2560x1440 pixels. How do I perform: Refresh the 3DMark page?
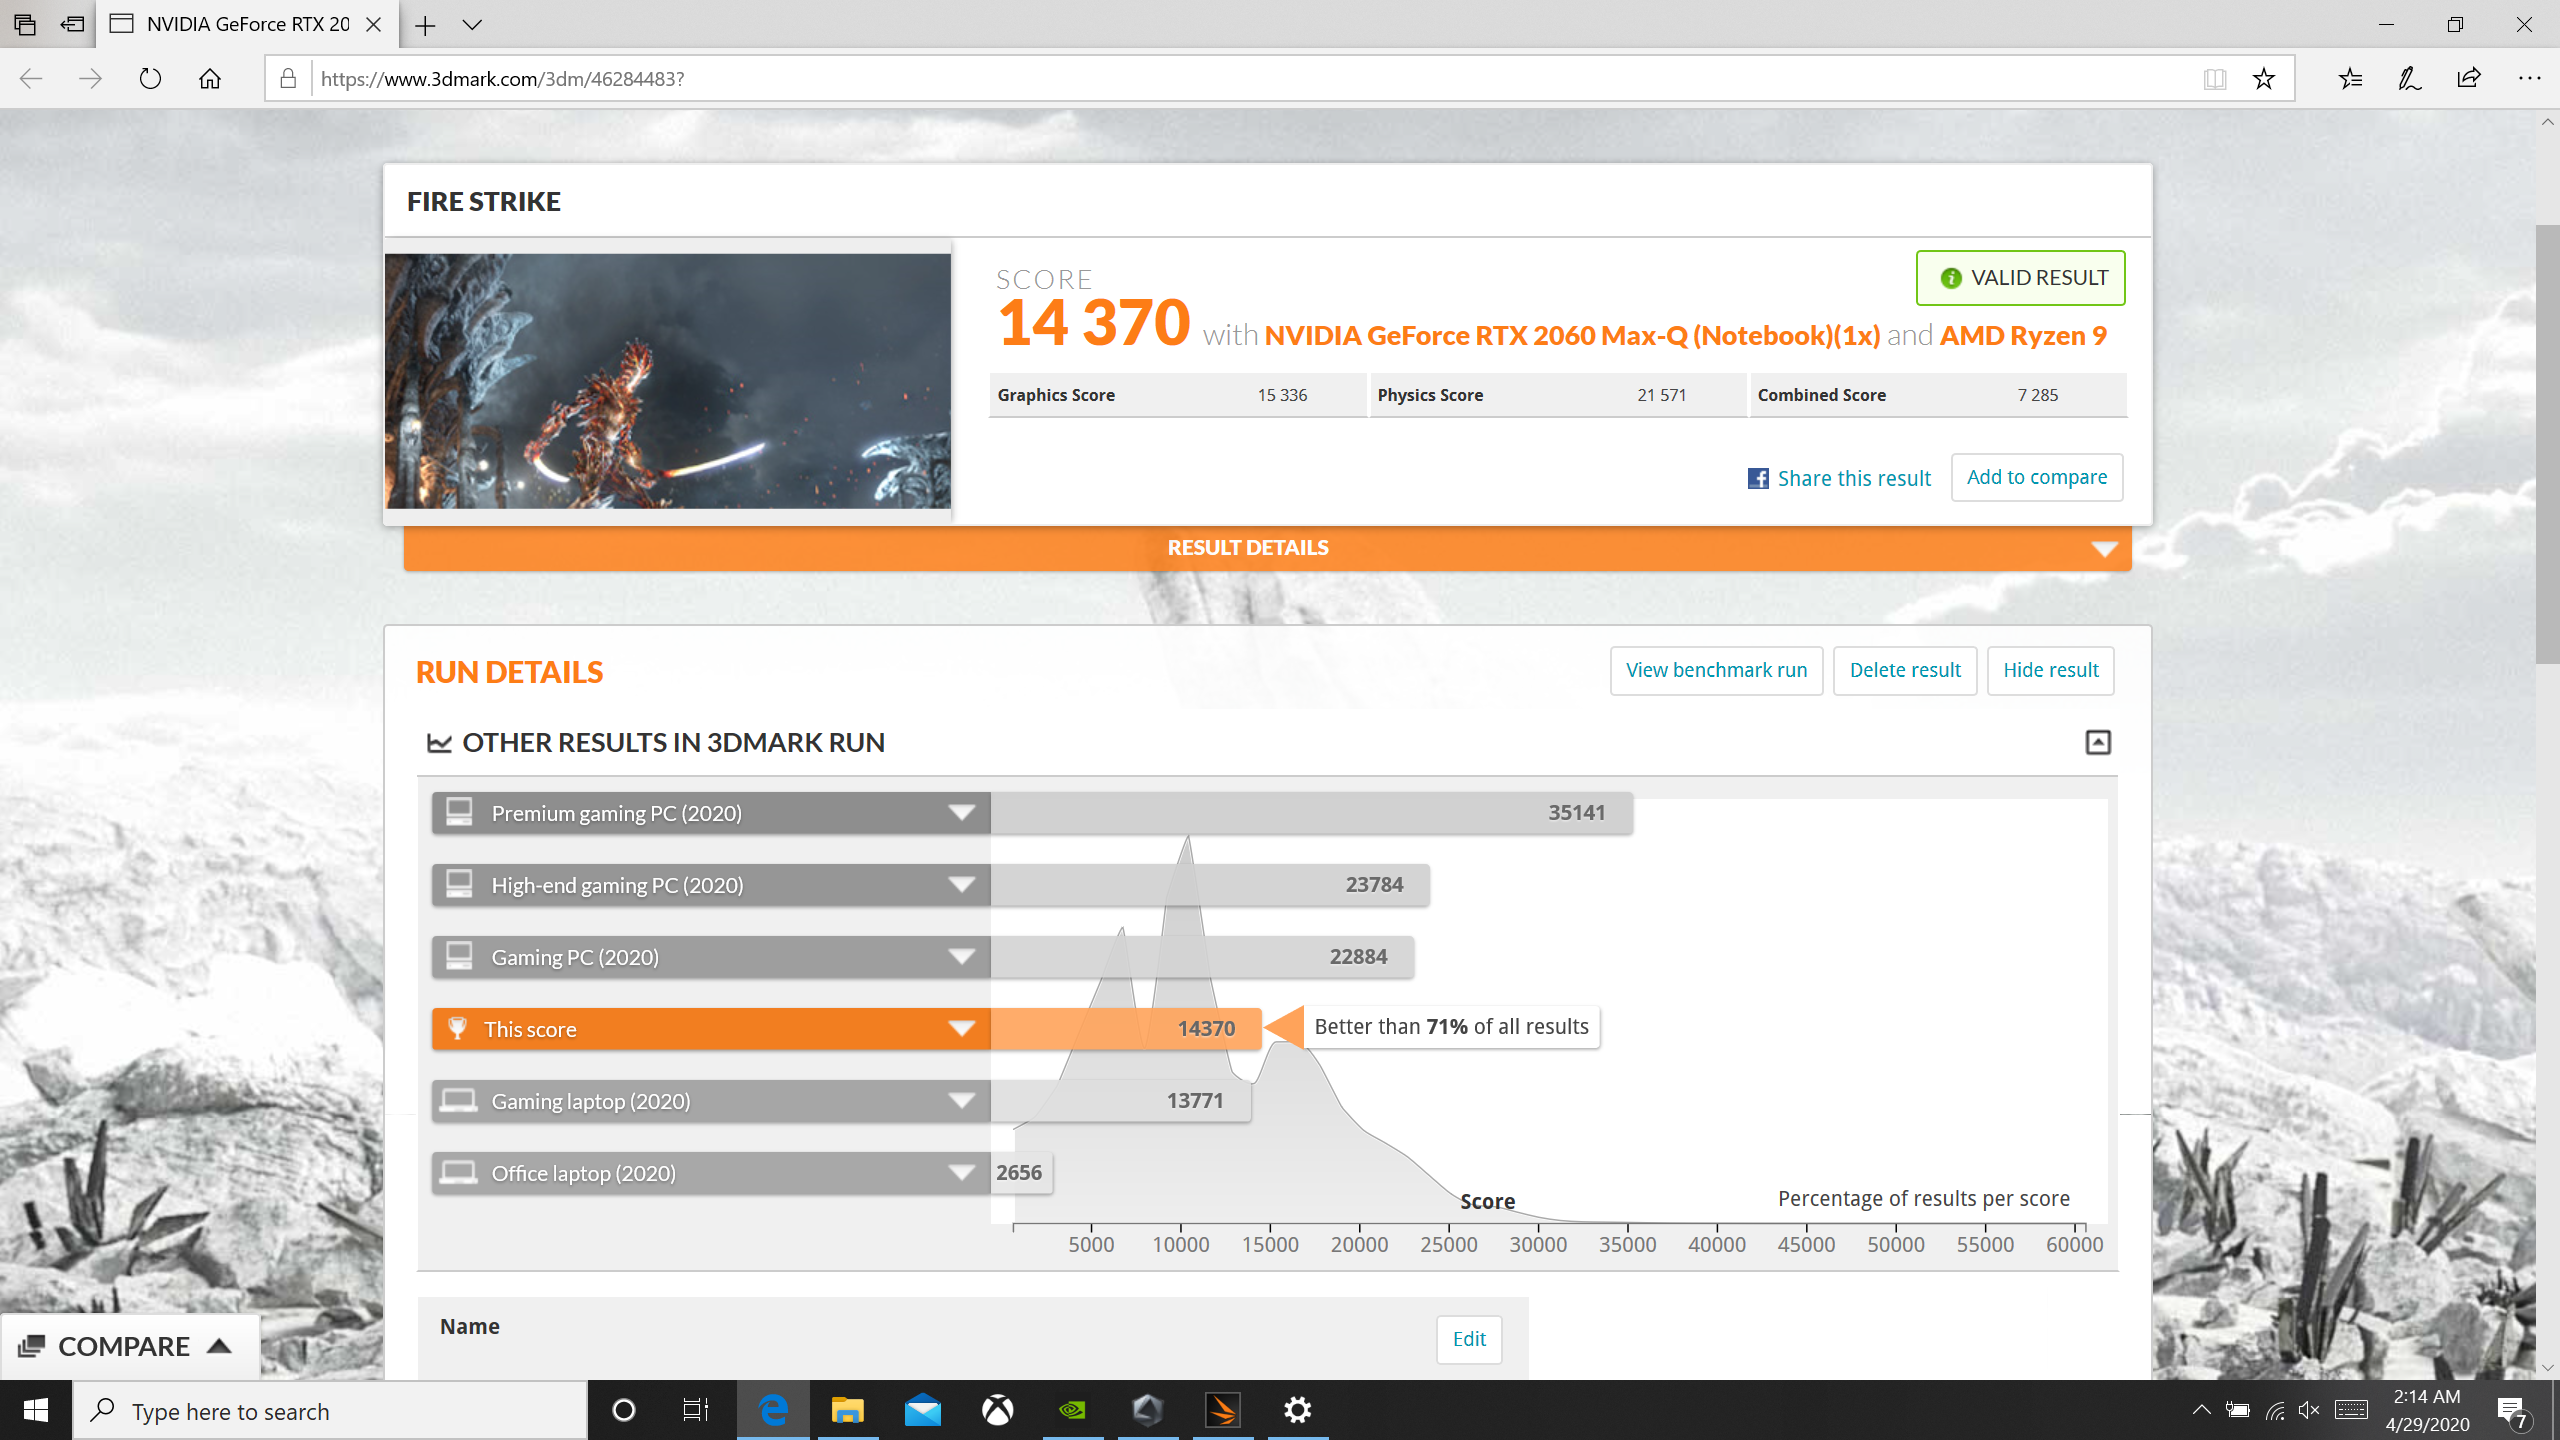[x=150, y=79]
